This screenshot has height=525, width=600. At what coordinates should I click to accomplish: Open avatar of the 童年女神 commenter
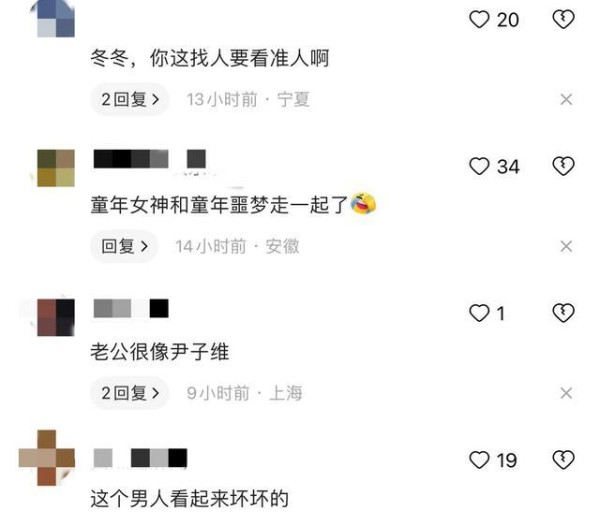56,168
